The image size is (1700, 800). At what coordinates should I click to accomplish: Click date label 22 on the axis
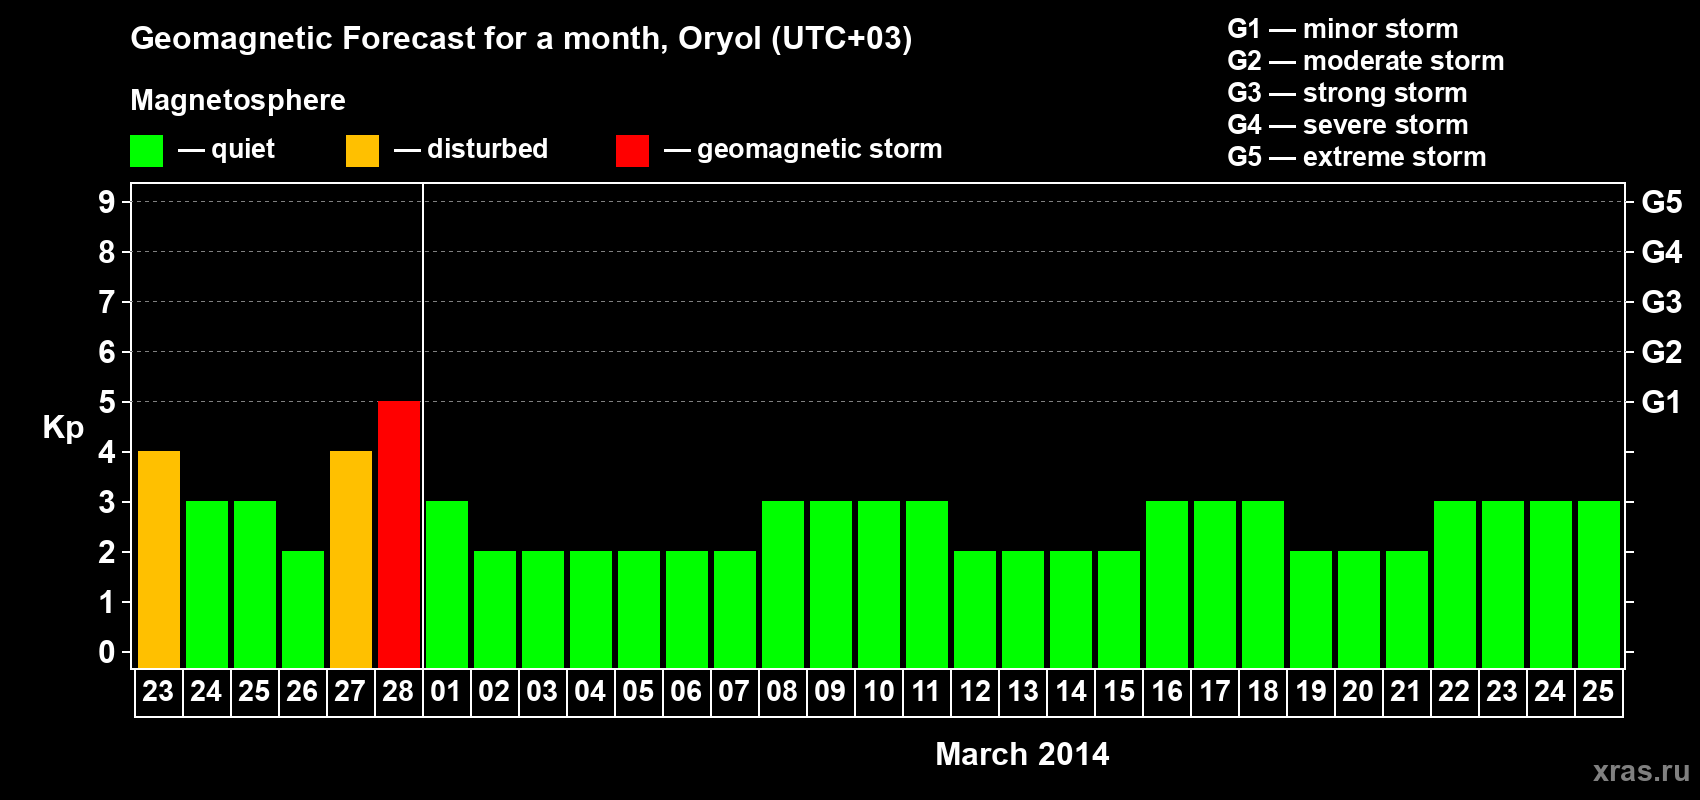1454,692
